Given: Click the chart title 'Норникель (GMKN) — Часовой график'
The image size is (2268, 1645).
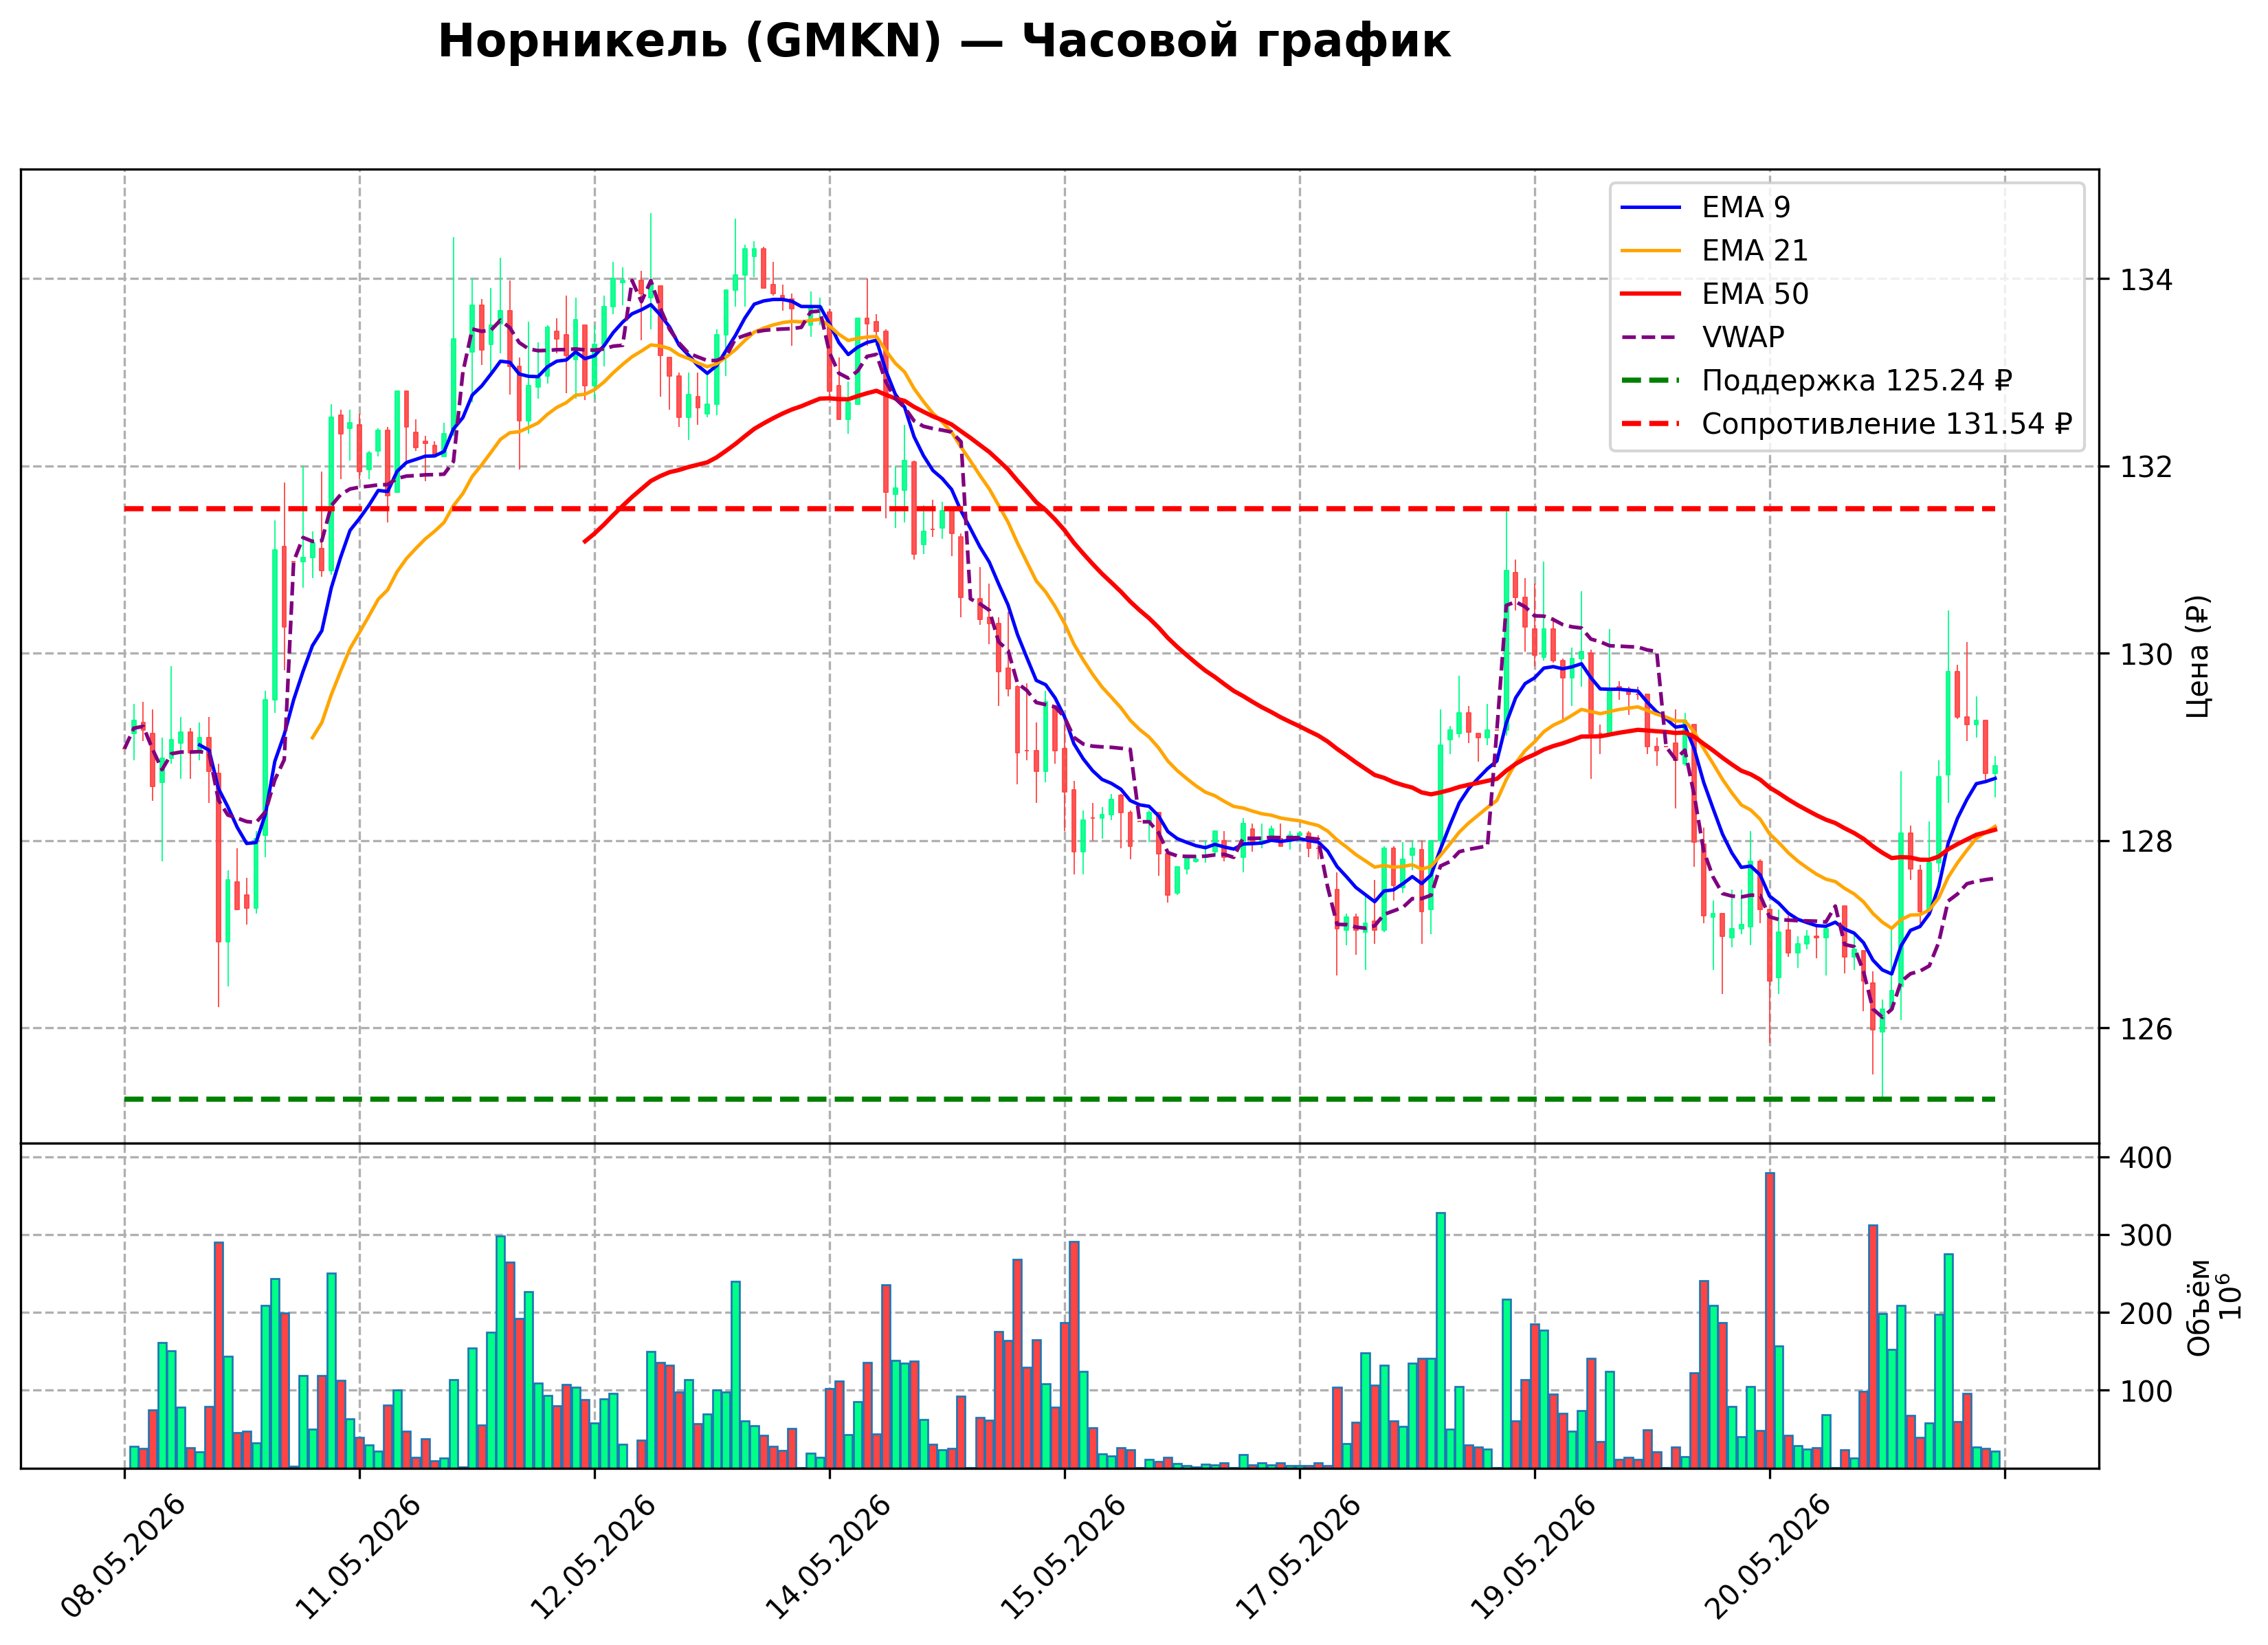Looking at the screenshot, I should [944, 42].
